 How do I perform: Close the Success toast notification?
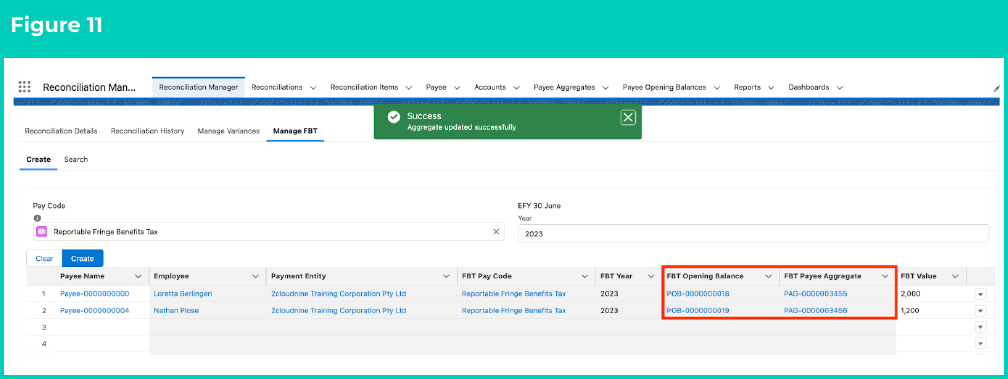point(628,117)
